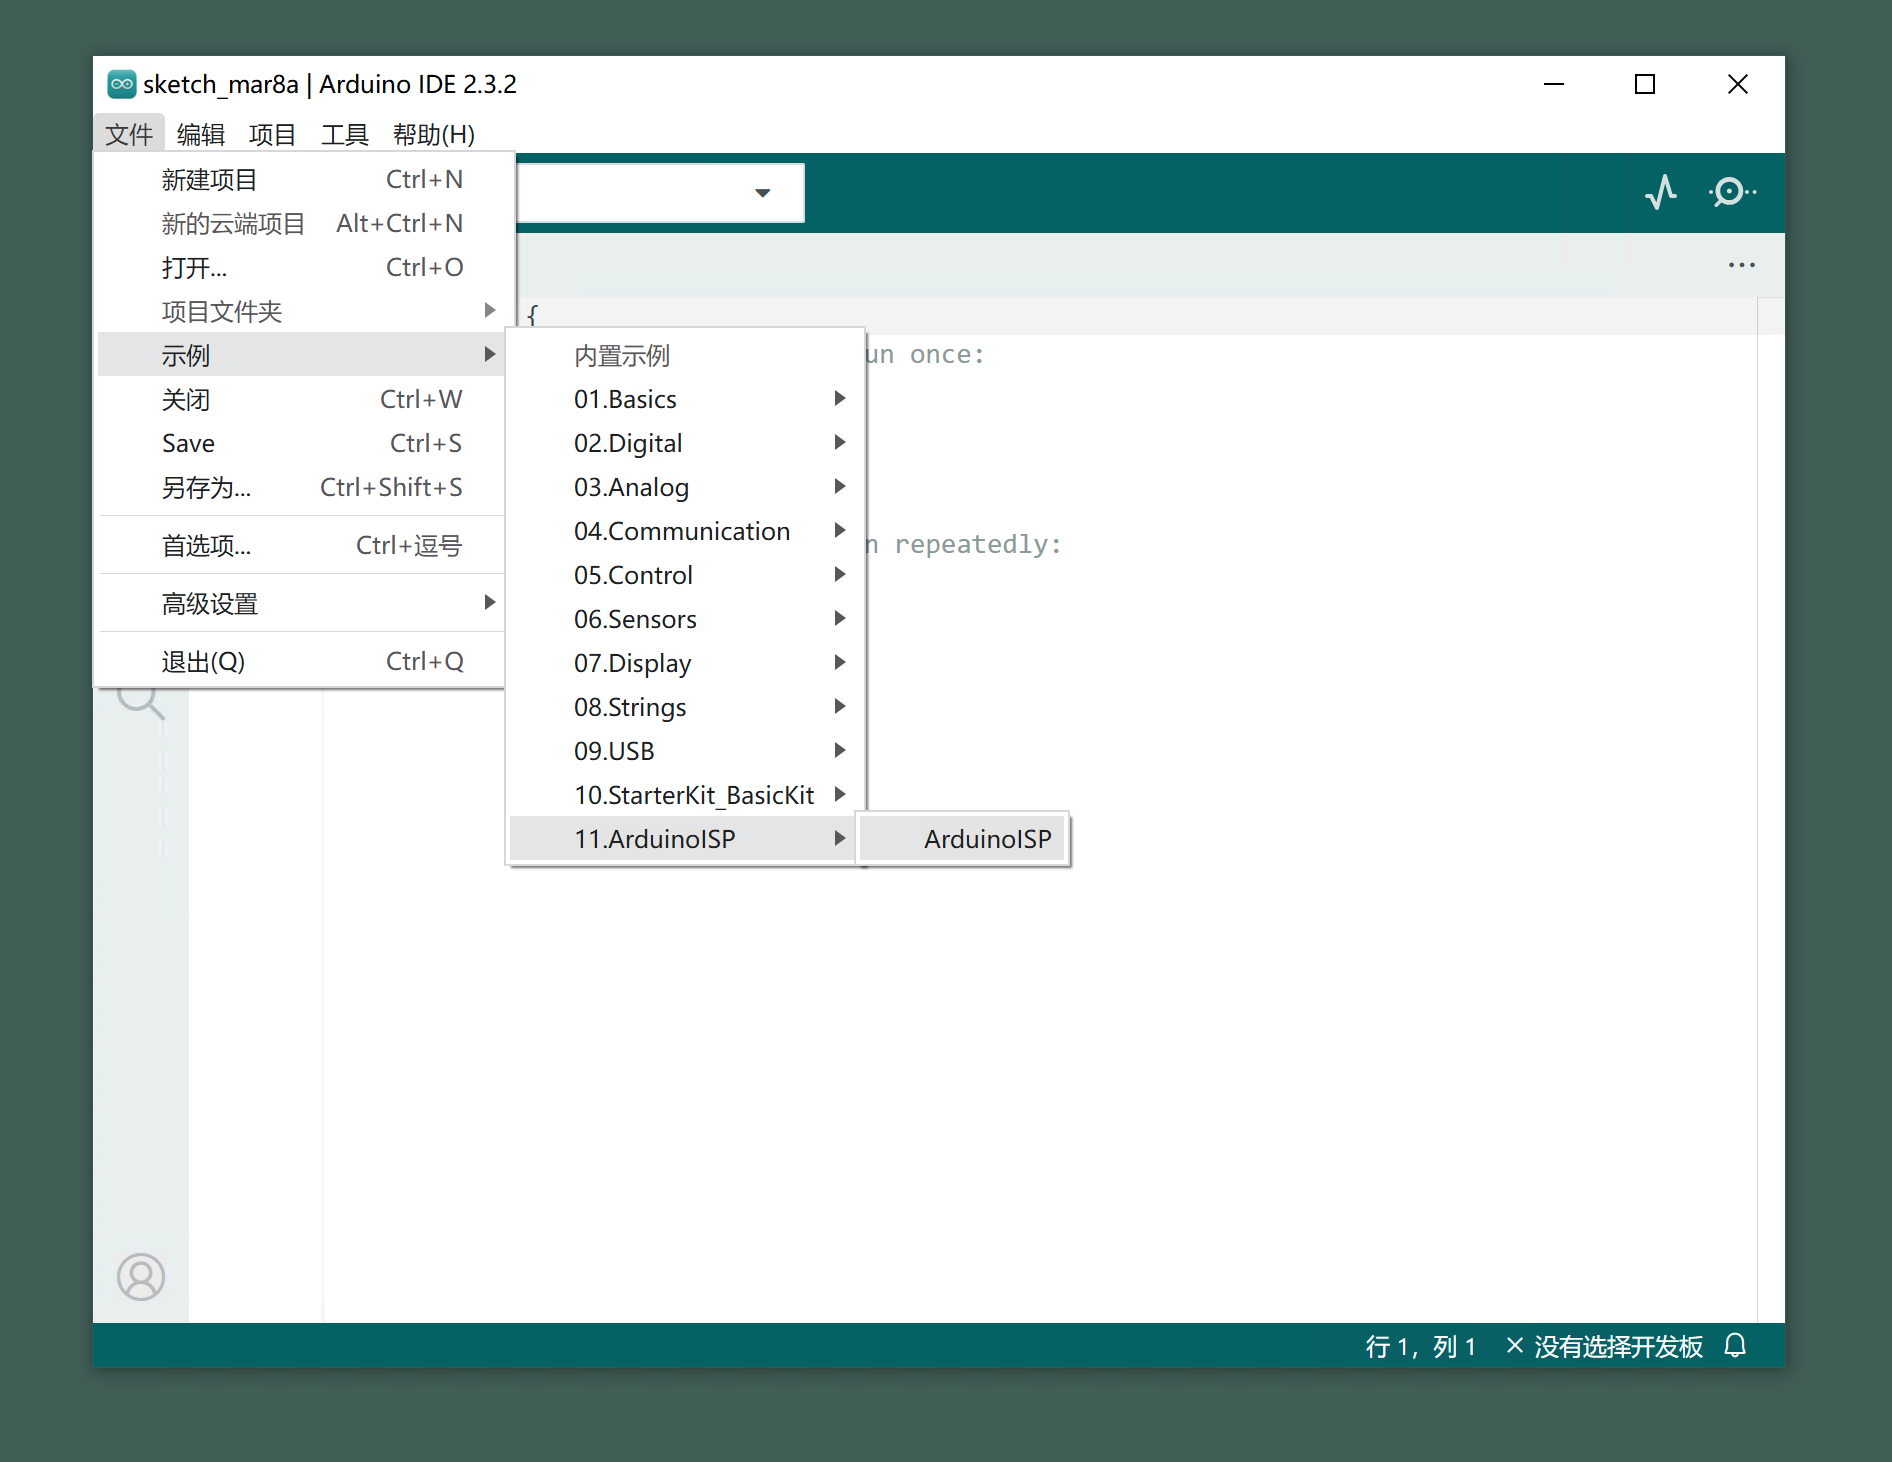Click the three-dot editor options icon
This screenshot has width=1892, height=1462.
(x=1741, y=265)
